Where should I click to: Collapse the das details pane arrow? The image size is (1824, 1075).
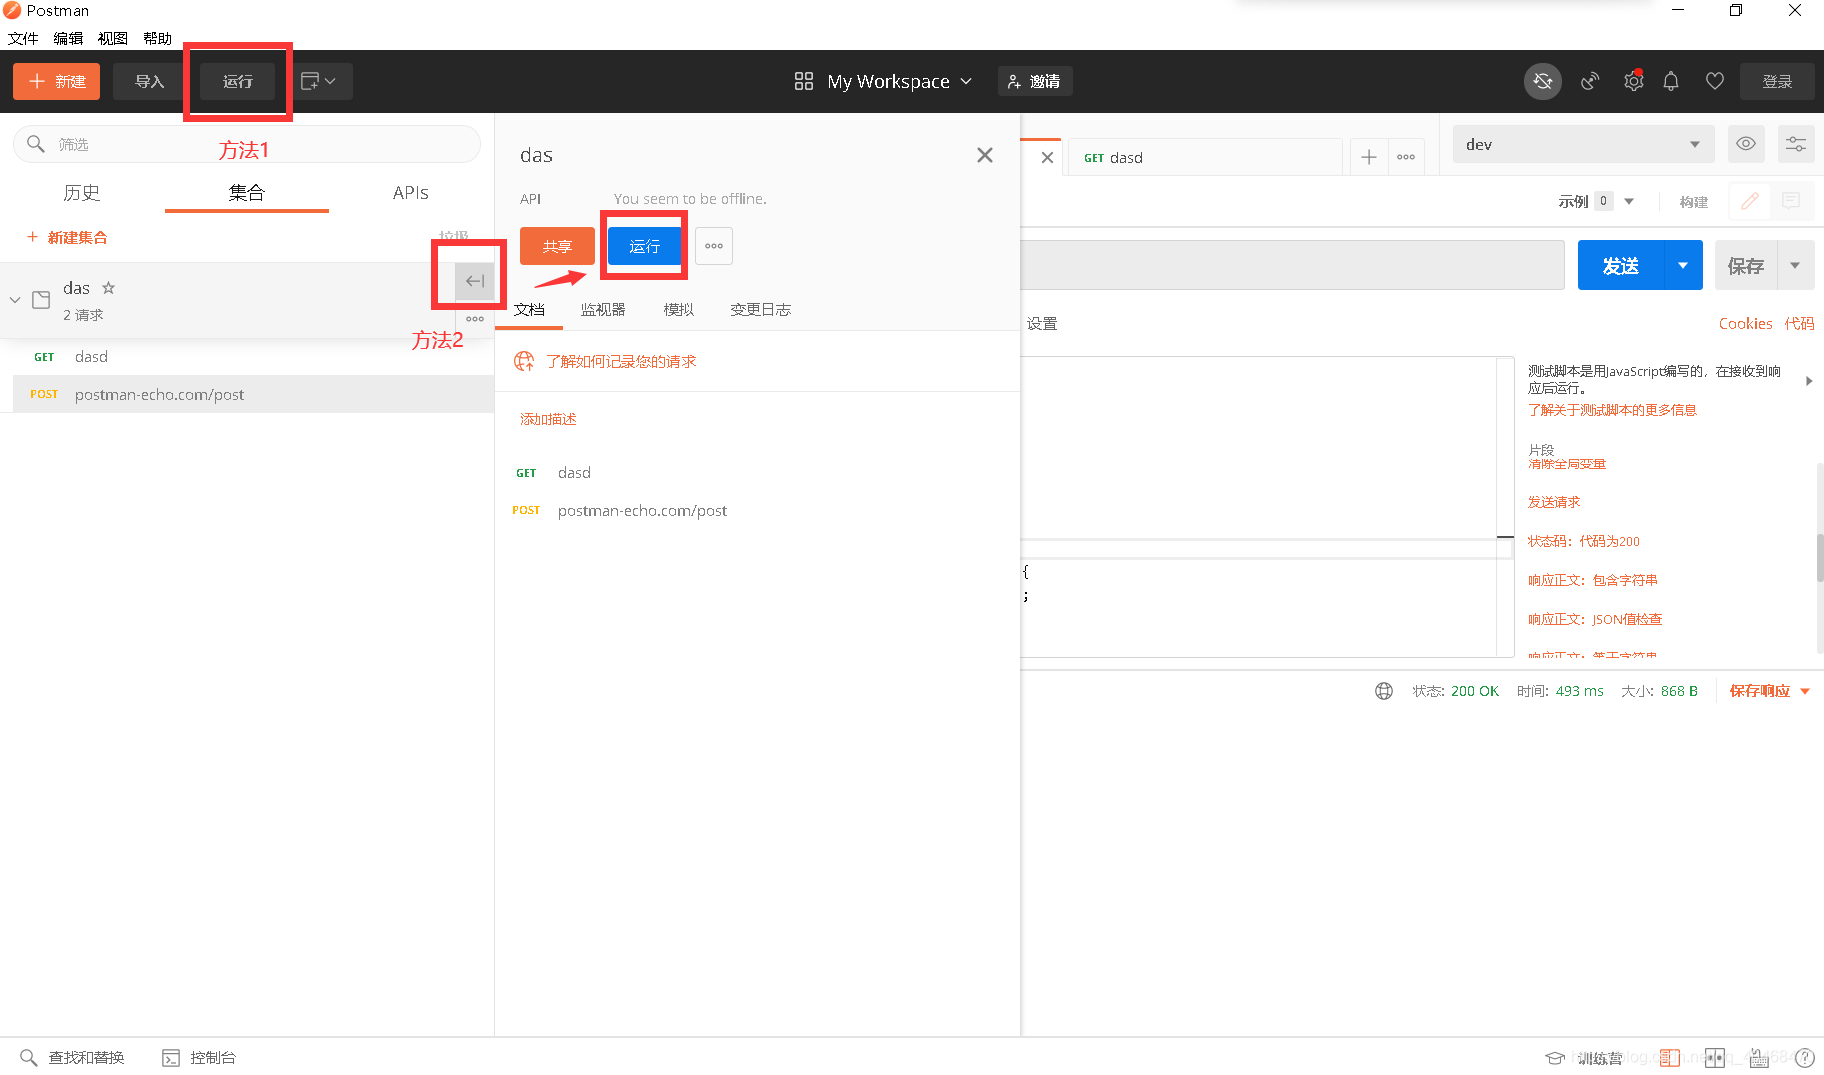click(475, 281)
